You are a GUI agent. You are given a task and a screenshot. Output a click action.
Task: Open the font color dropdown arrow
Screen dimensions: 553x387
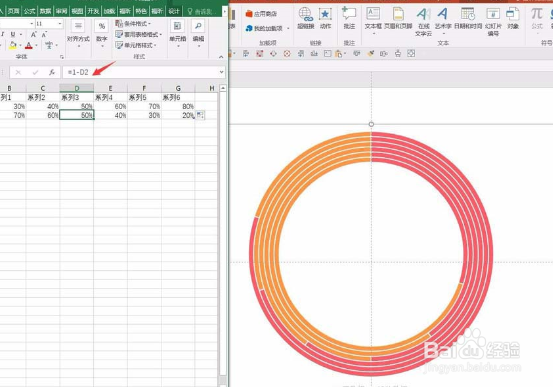(x=36, y=45)
